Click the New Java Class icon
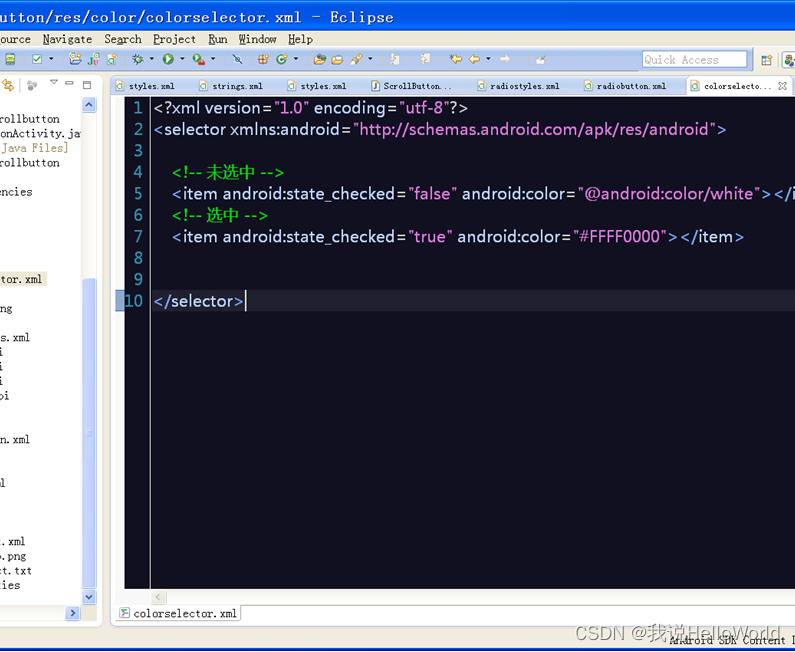The width and height of the screenshot is (795, 652). pos(282,59)
